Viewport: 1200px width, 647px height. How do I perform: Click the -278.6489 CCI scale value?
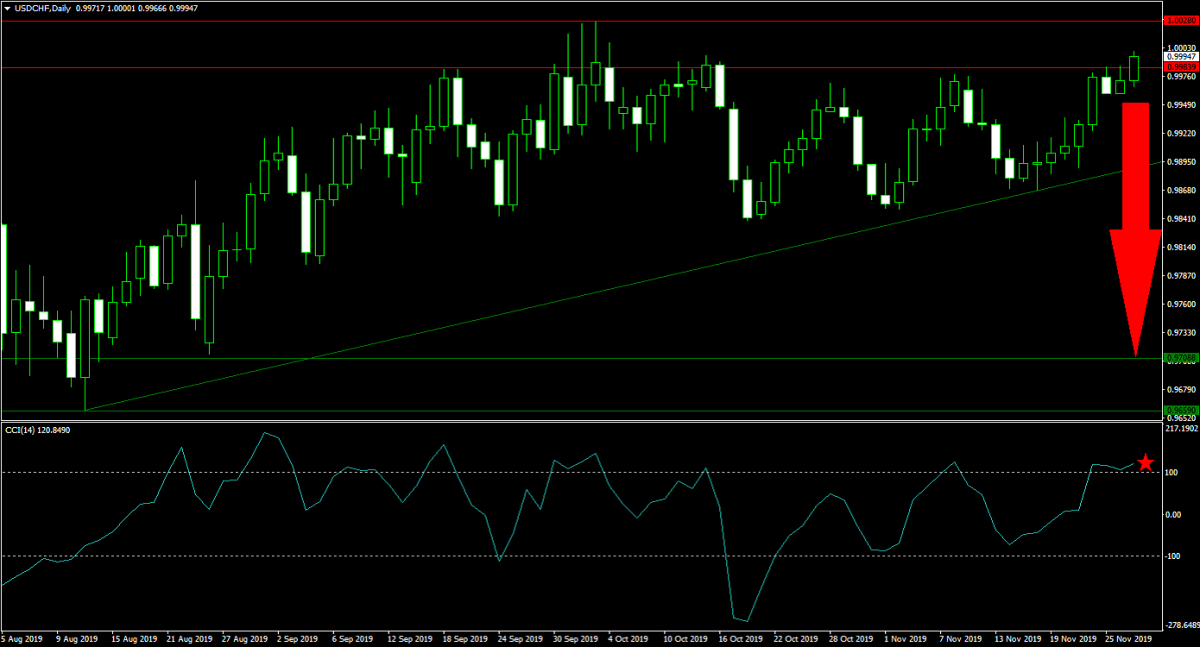[x=1181, y=620]
